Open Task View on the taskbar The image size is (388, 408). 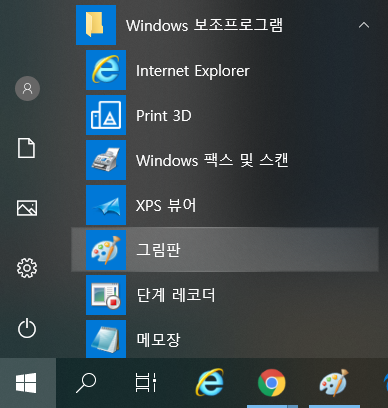pyautogui.click(x=146, y=383)
